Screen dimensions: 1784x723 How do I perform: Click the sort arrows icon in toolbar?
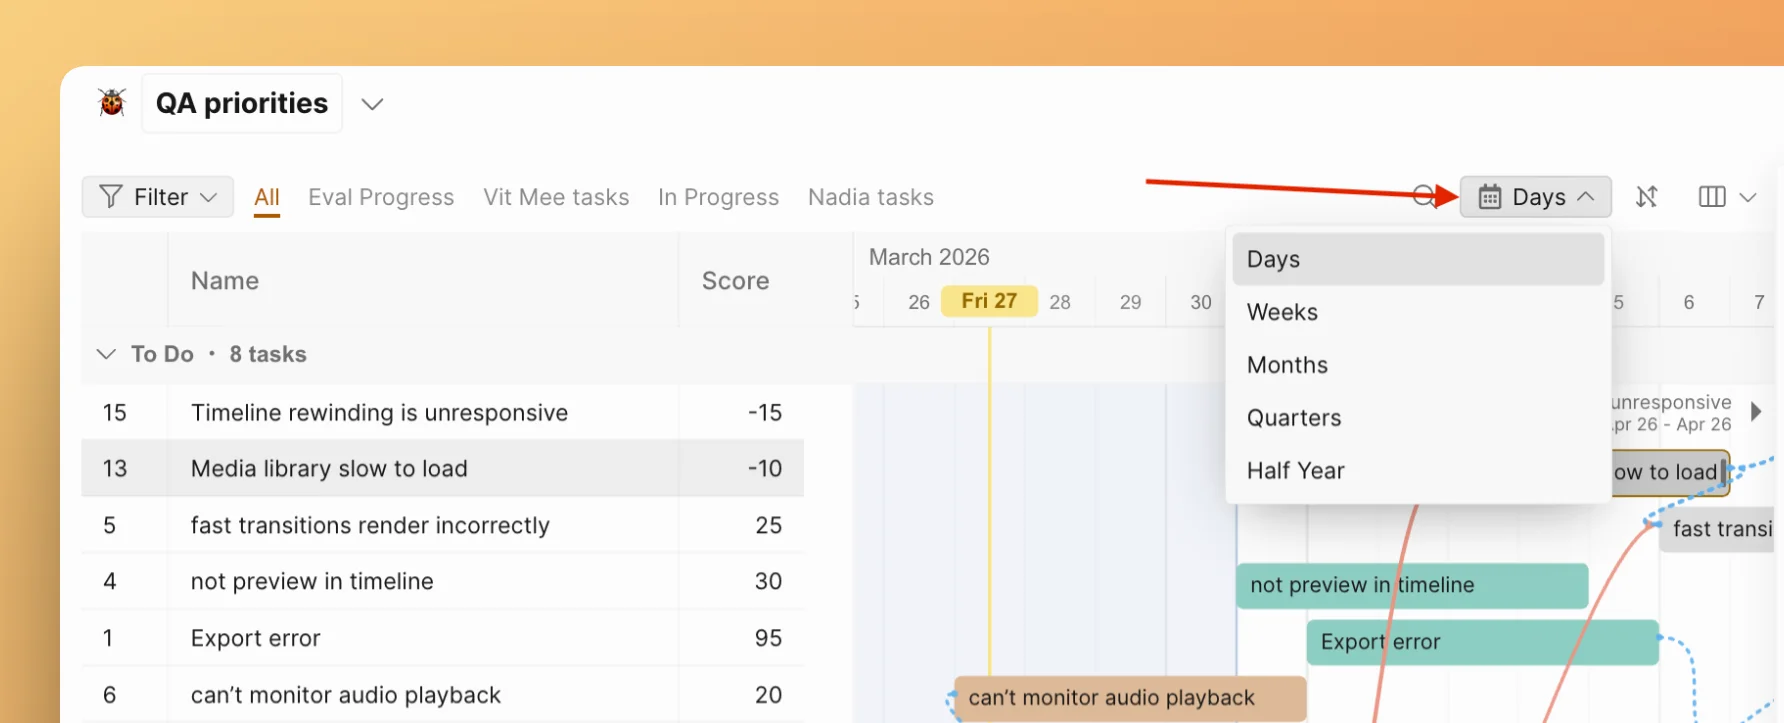point(1646,197)
